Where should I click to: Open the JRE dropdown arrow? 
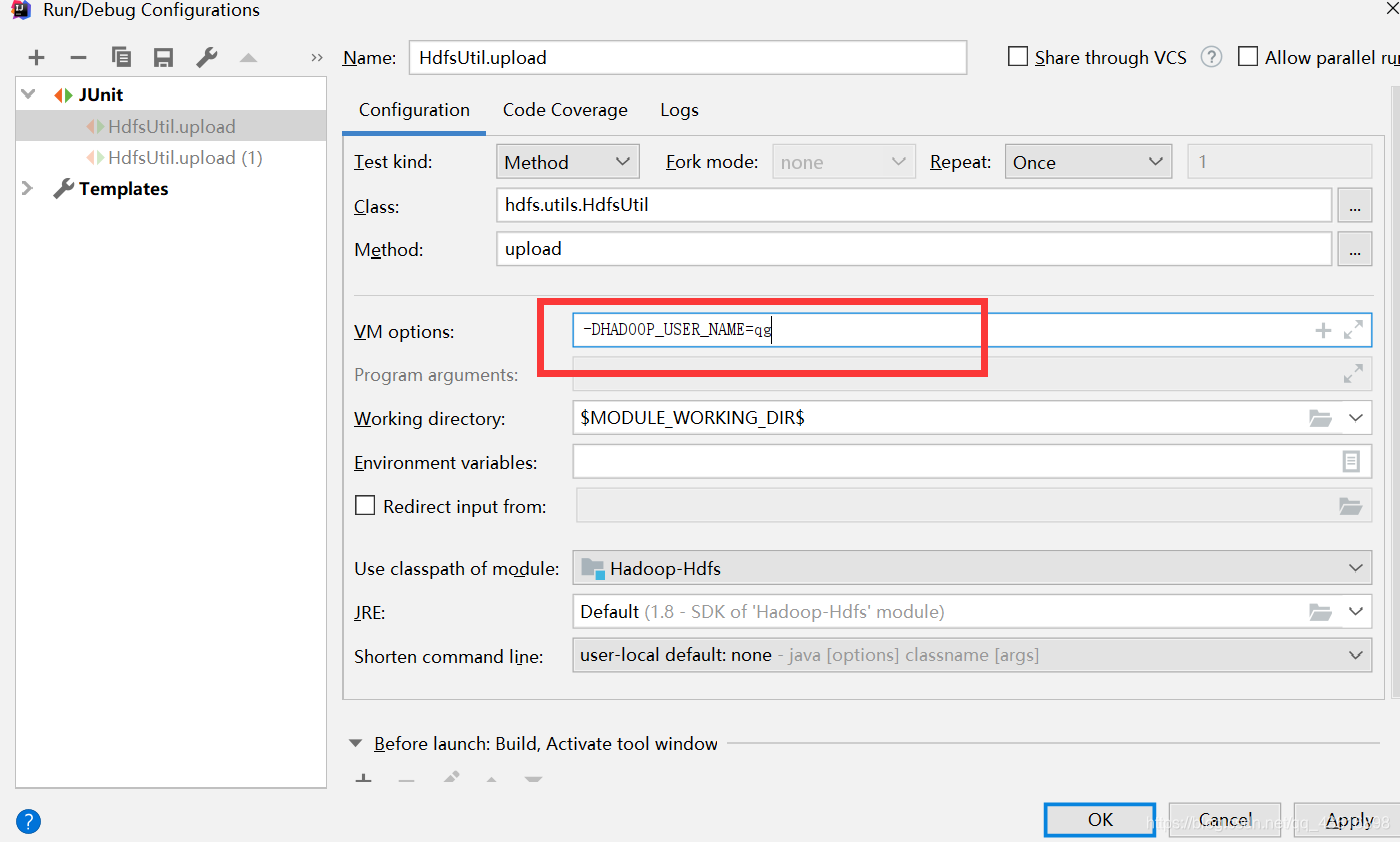coord(1356,611)
